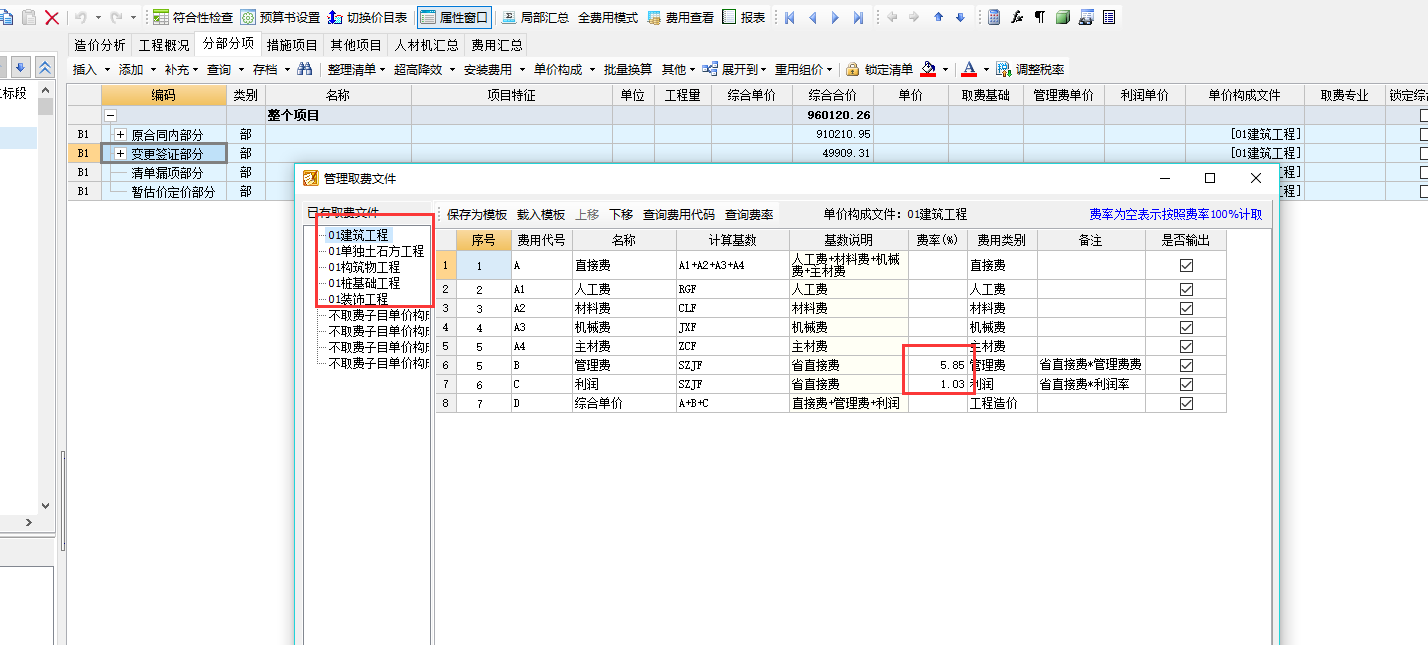Toggle 是否输出 checkbox for 材料费 row
The image size is (1428, 645).
tap(1186, 308)
